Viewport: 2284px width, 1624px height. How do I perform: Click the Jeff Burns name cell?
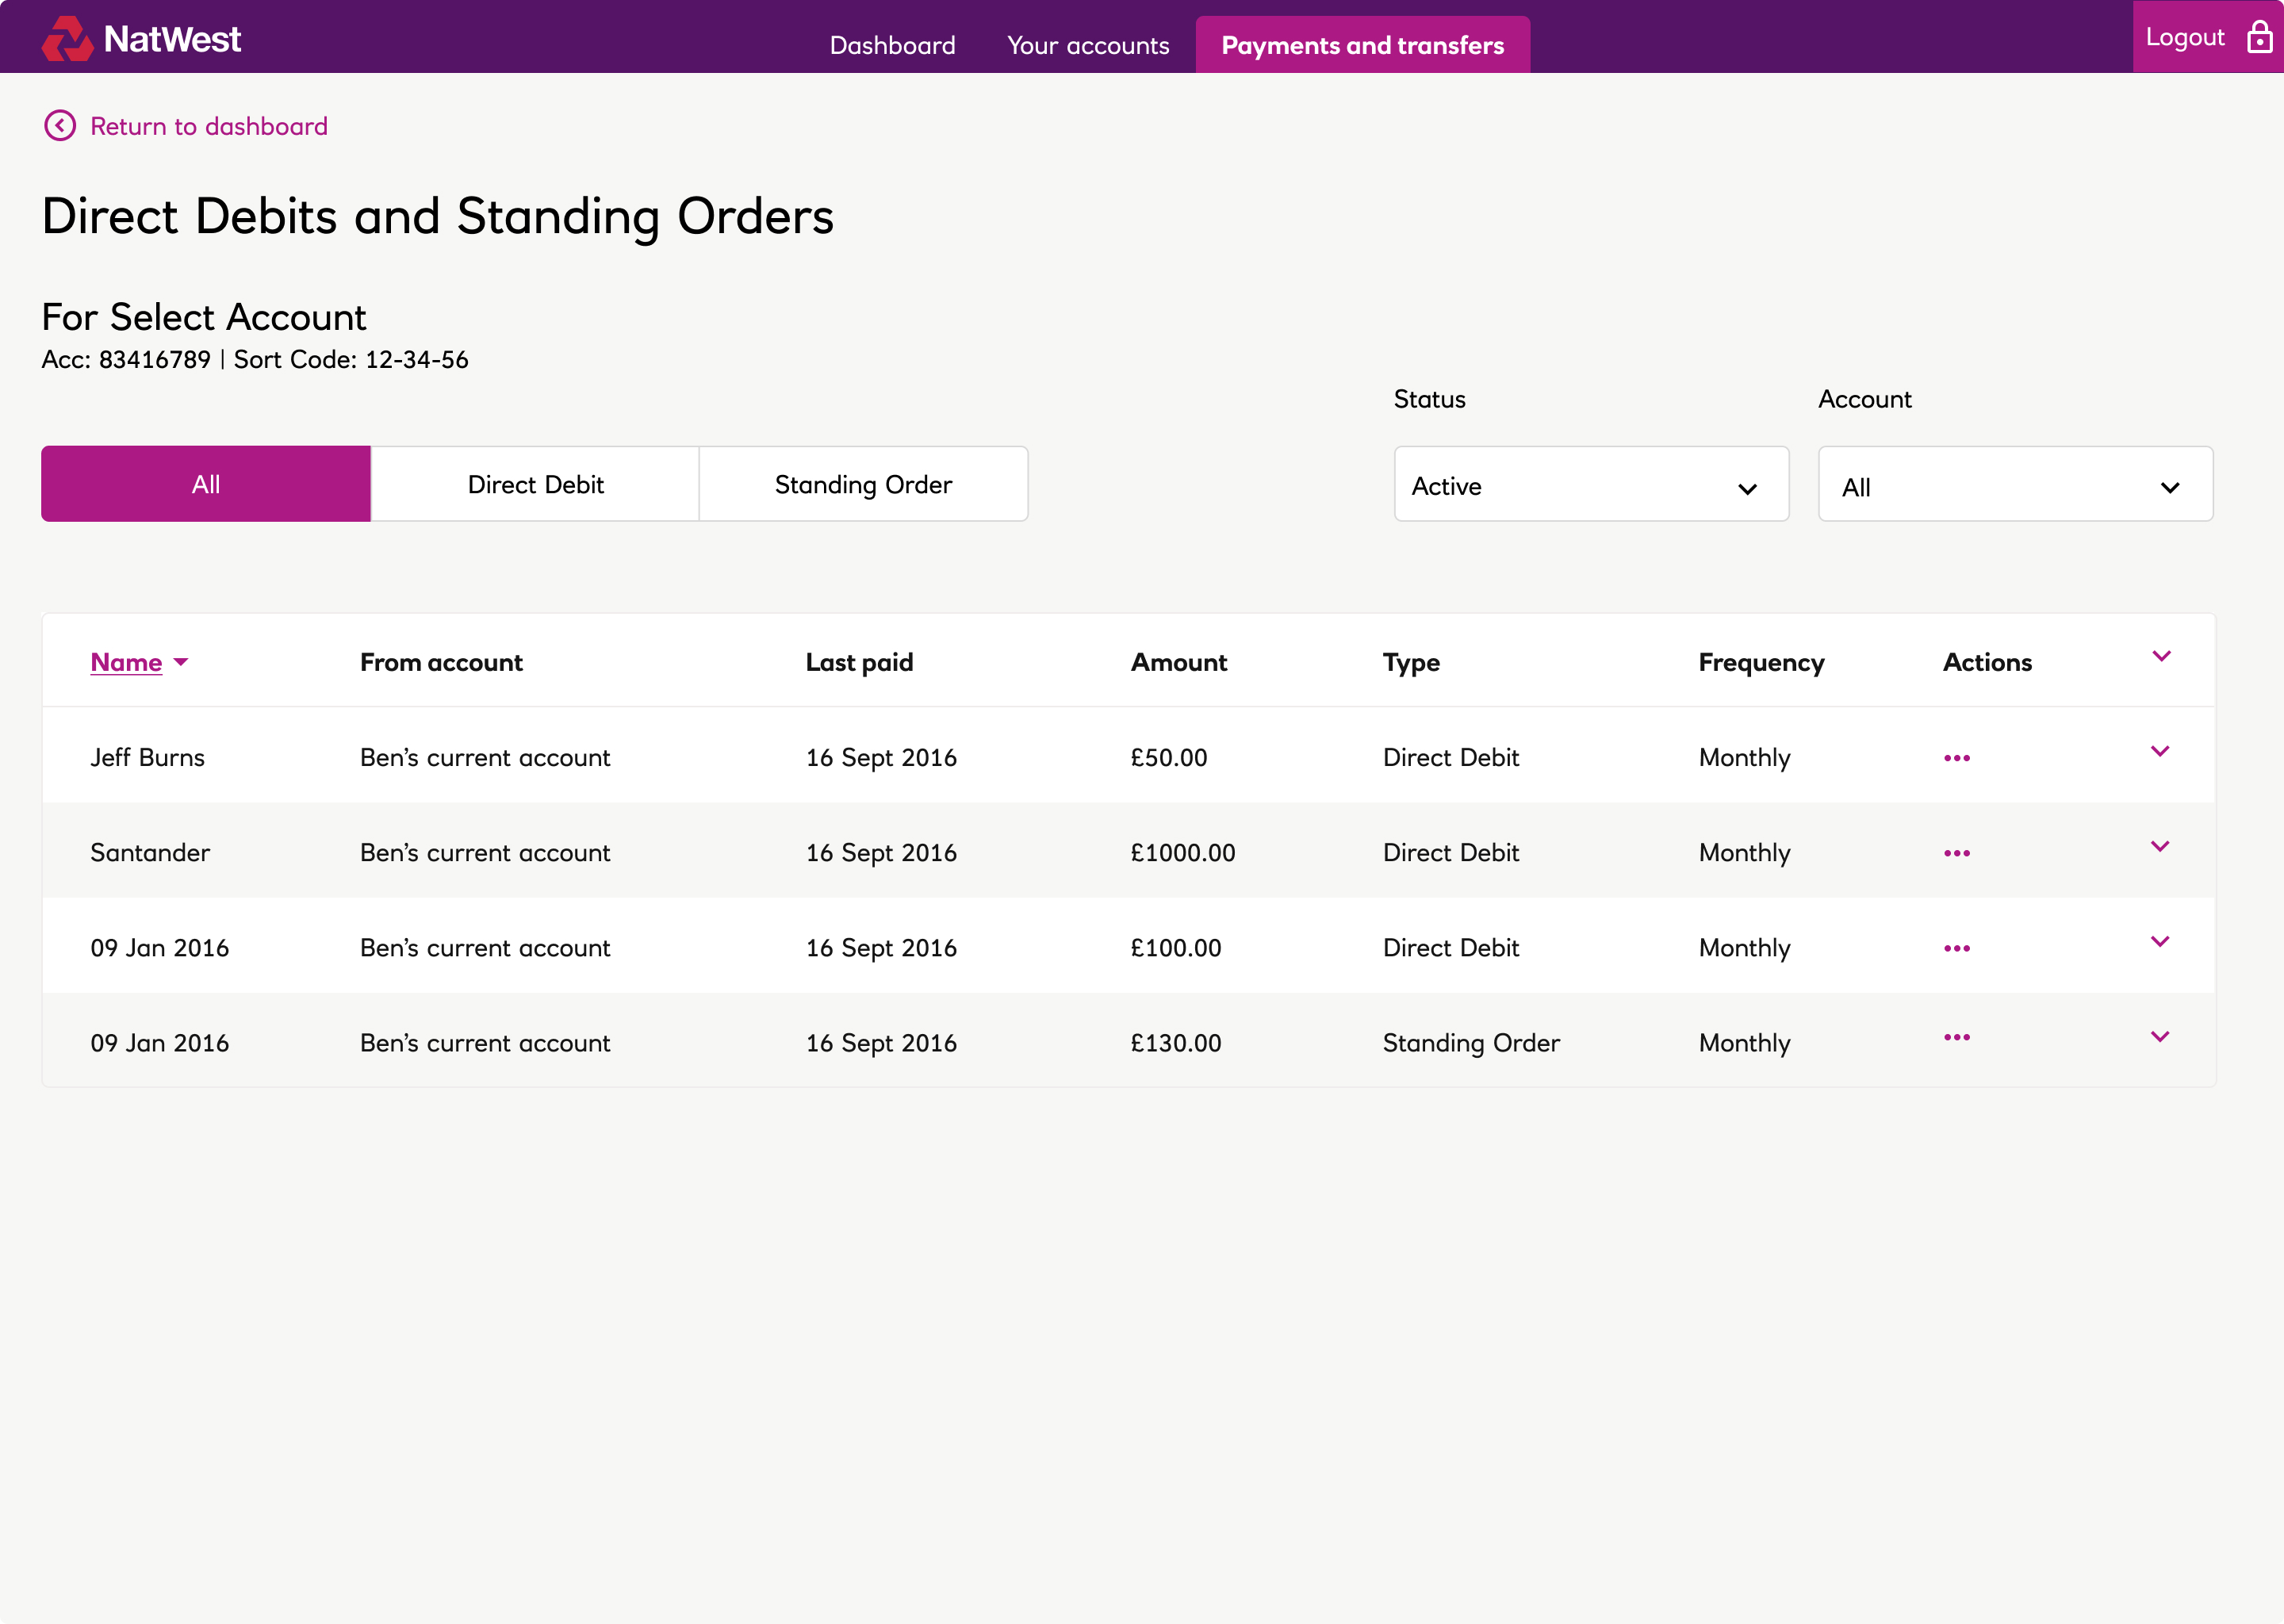click(147, 757)
